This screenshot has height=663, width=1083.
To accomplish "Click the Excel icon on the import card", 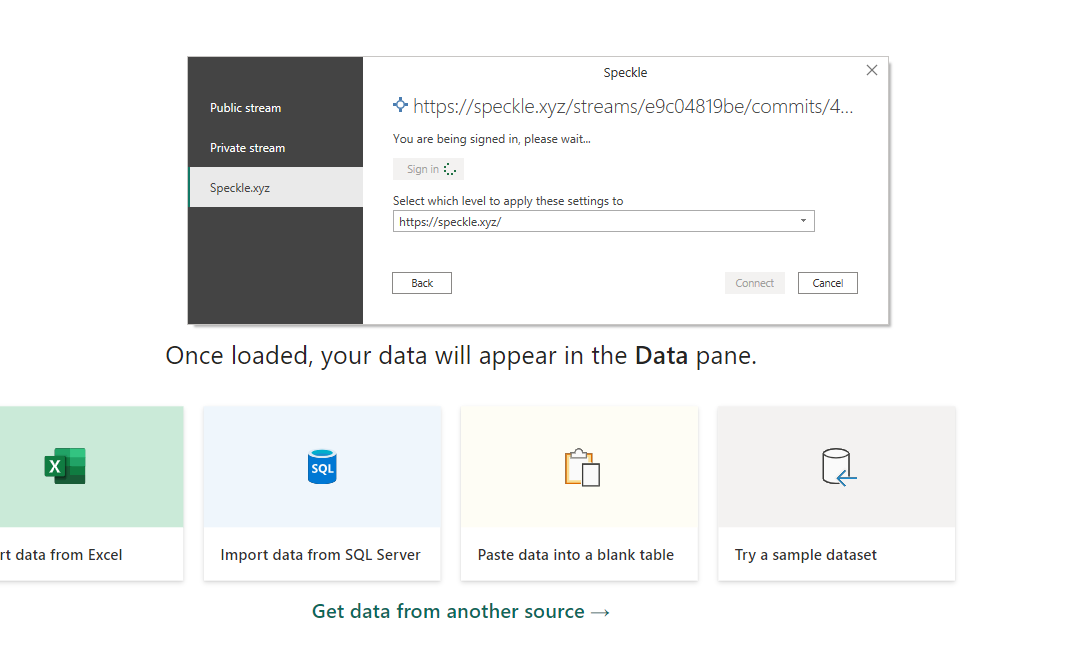I will coord(65,466).
